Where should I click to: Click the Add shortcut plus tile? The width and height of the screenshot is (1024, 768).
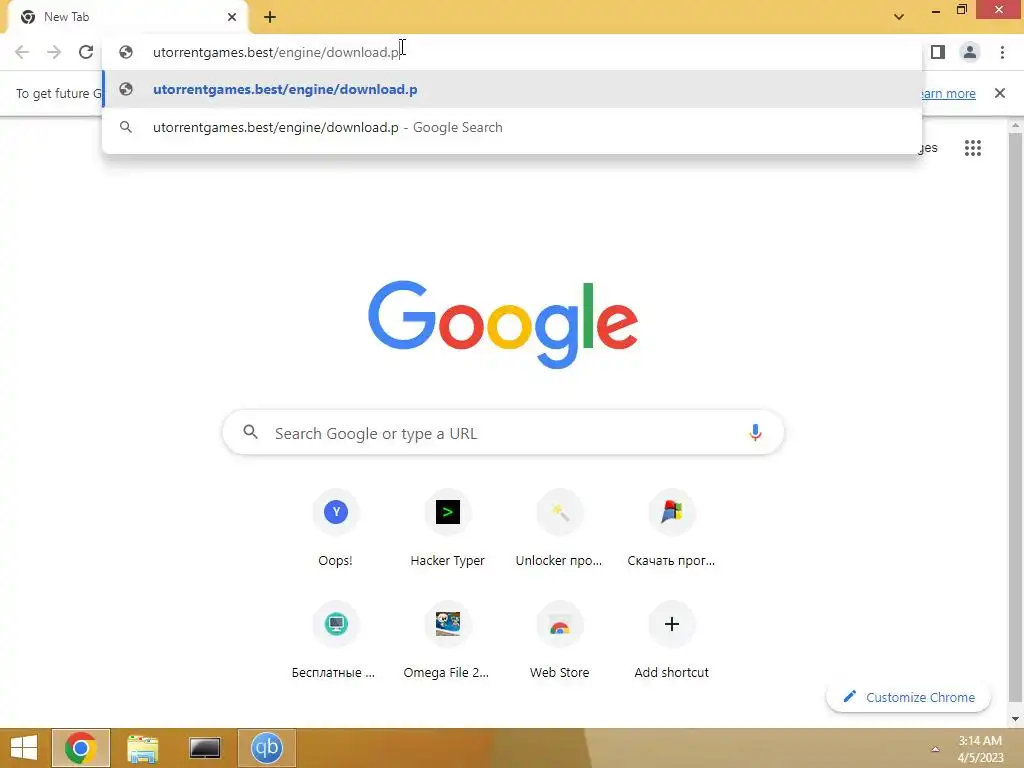pos(671,641)
